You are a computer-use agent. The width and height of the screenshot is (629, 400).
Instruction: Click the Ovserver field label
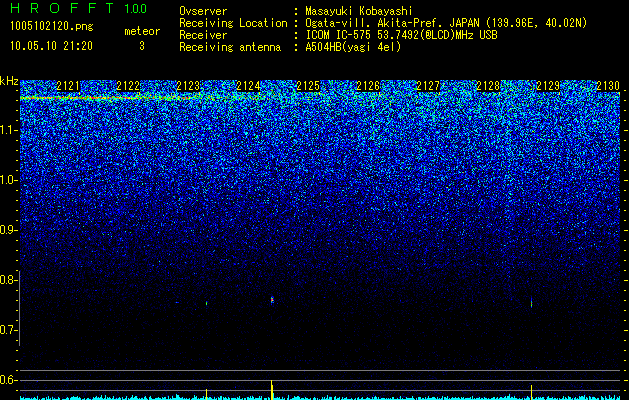(203, 11)
